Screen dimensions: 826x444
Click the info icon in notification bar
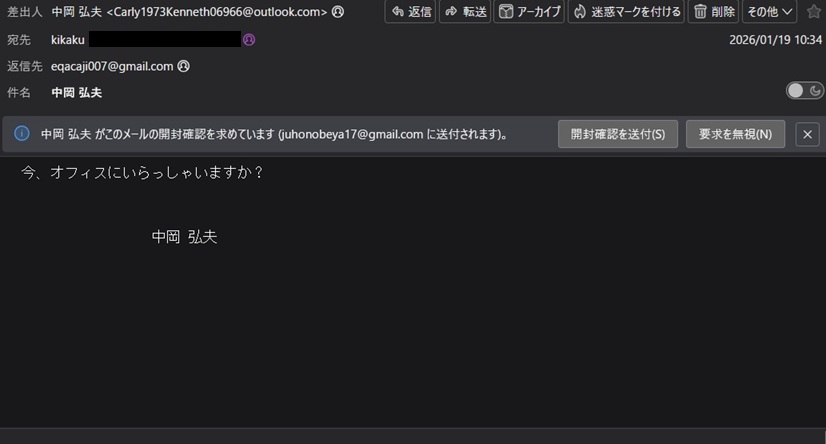pos(22,134)
